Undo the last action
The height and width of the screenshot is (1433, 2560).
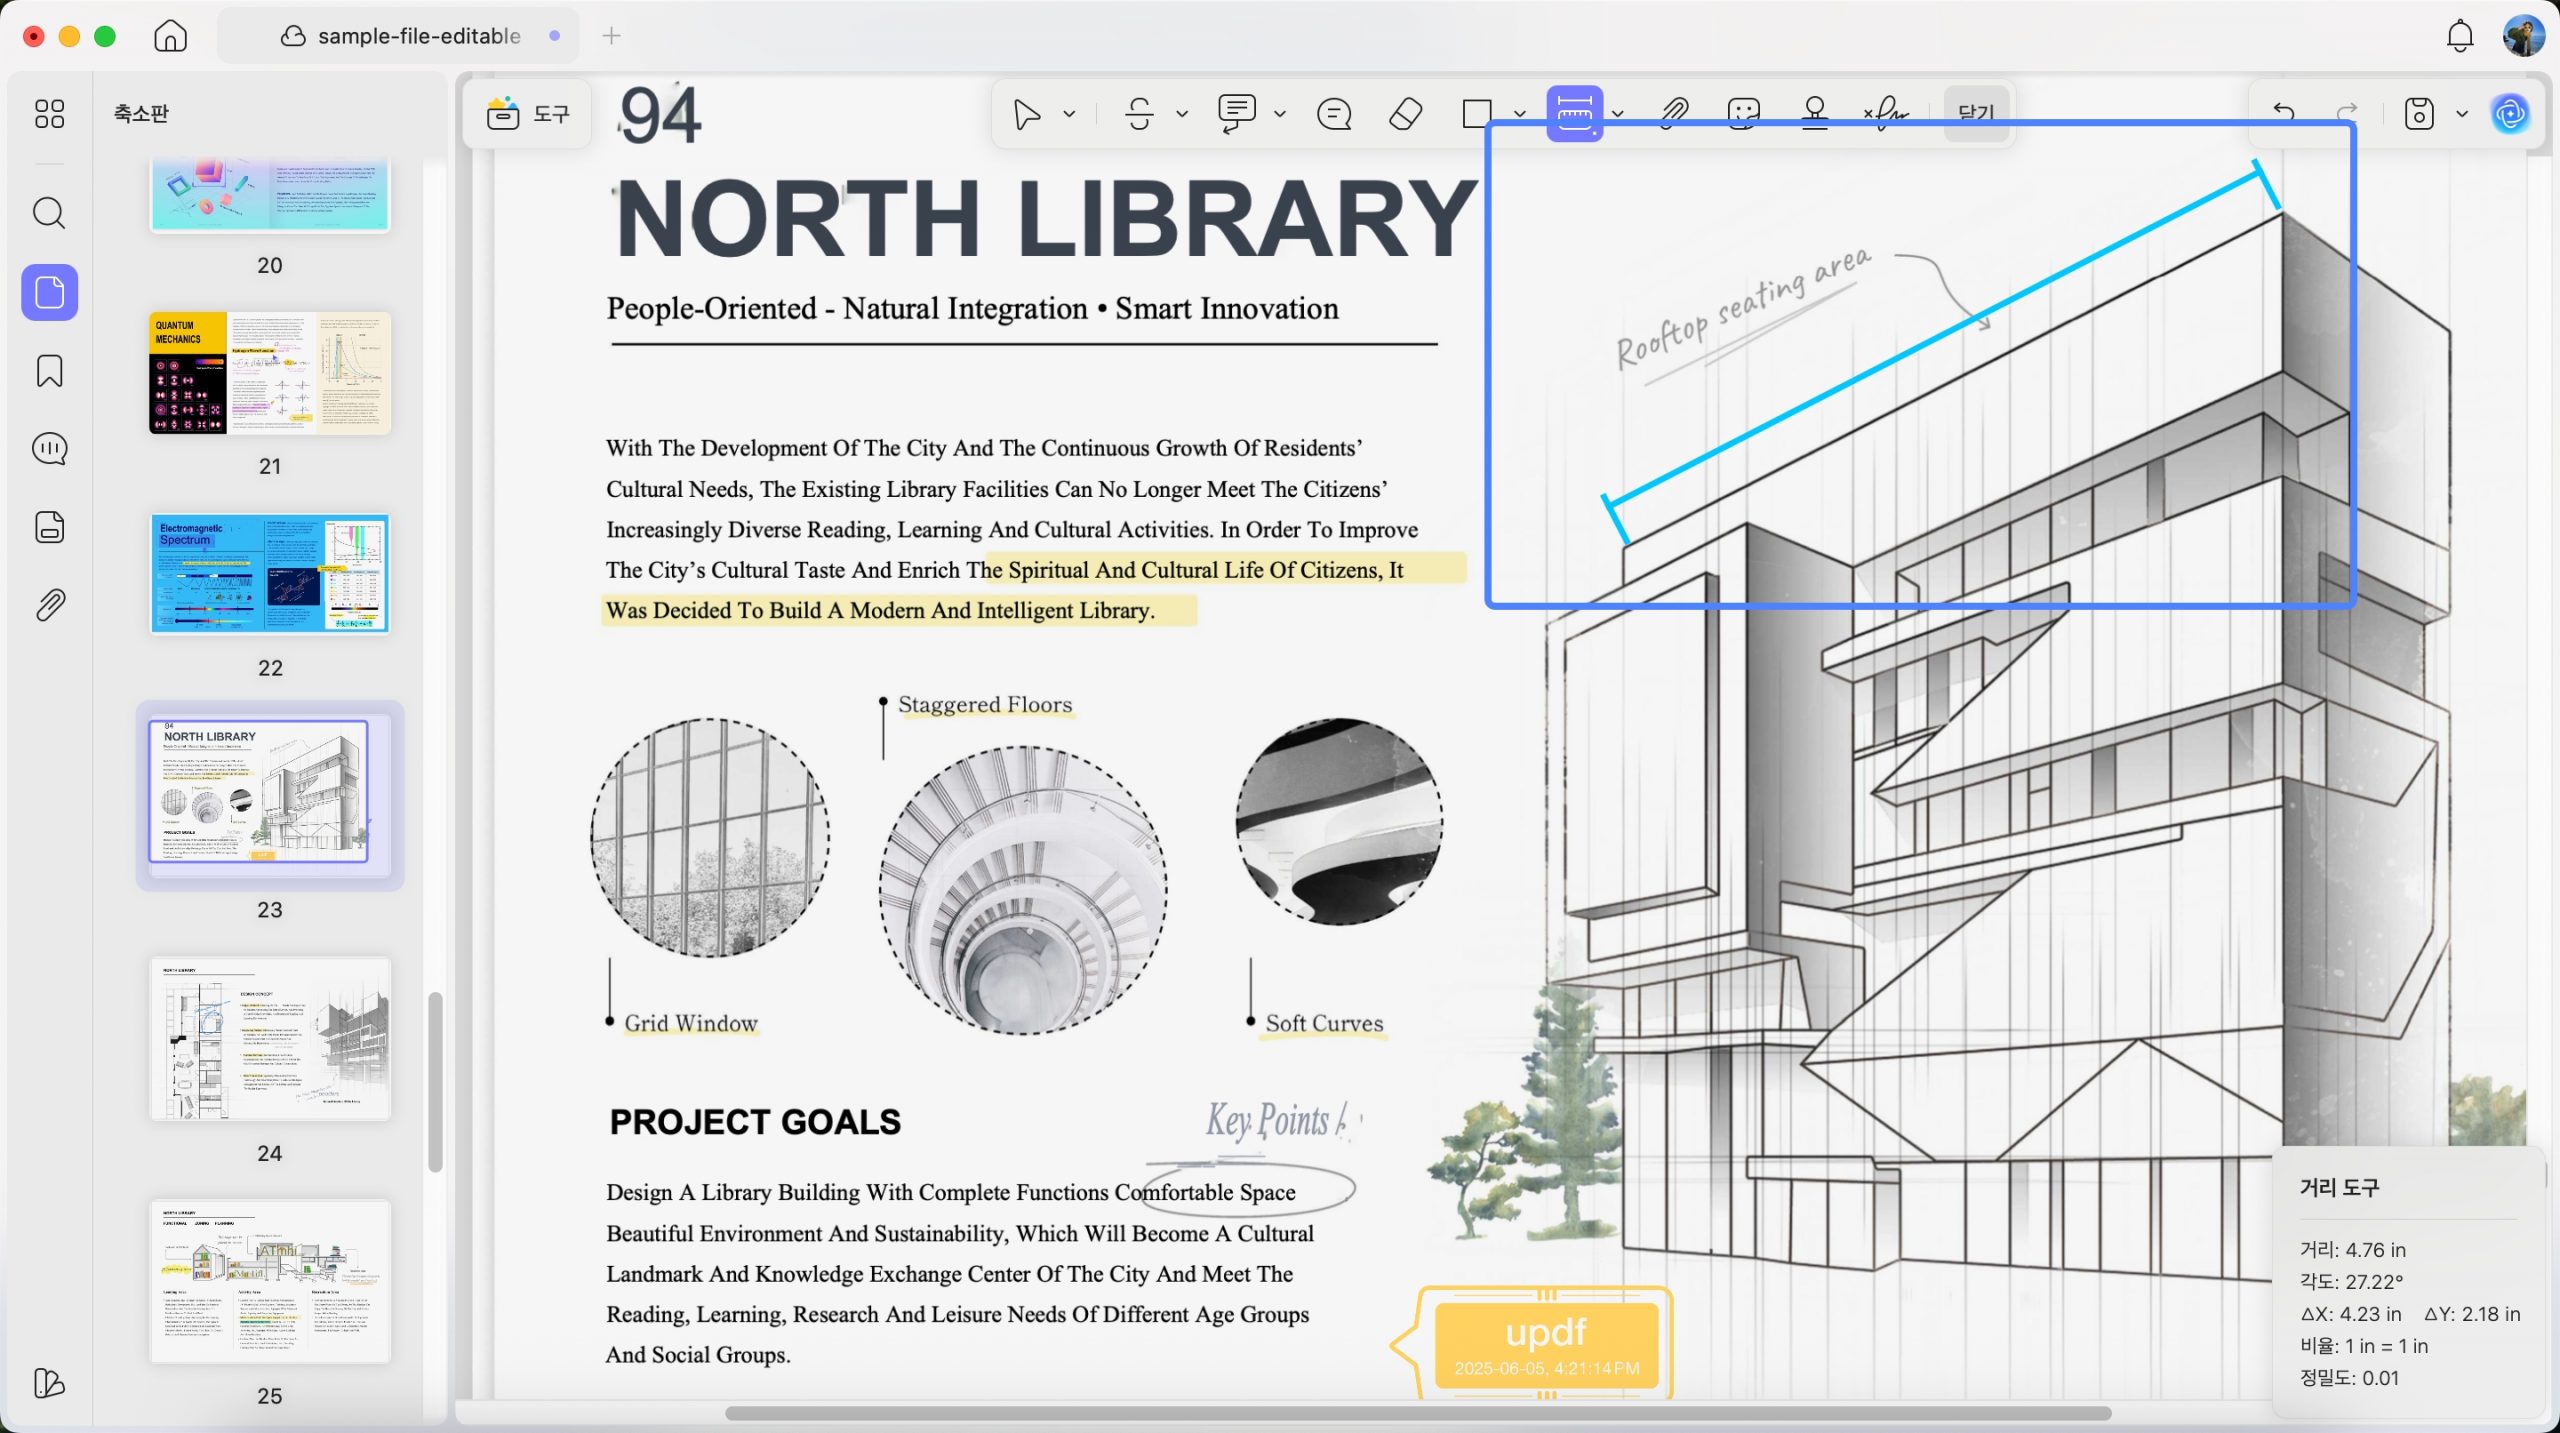[x=2284, y=114]
